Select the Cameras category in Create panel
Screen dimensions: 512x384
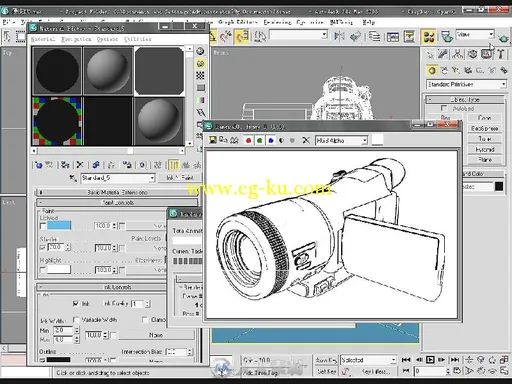pos(468,70)
